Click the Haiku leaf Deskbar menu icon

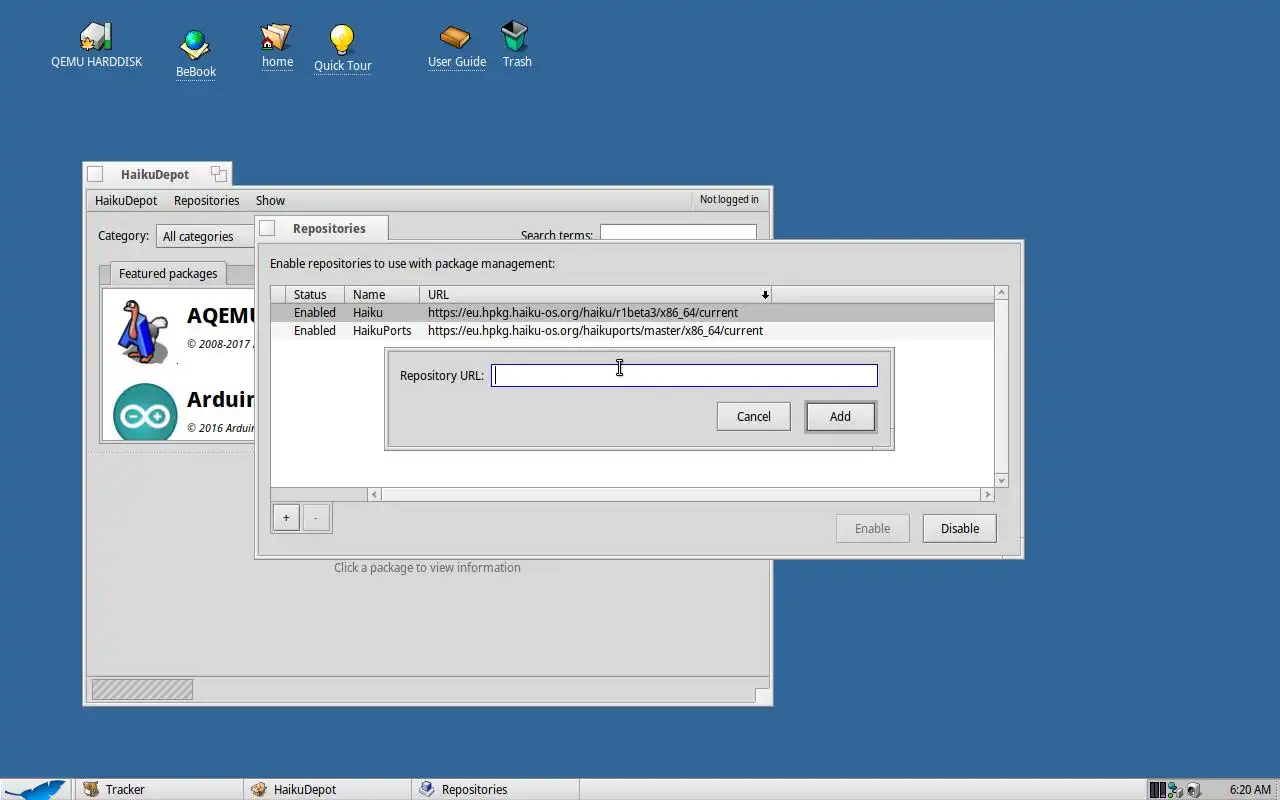35,789
